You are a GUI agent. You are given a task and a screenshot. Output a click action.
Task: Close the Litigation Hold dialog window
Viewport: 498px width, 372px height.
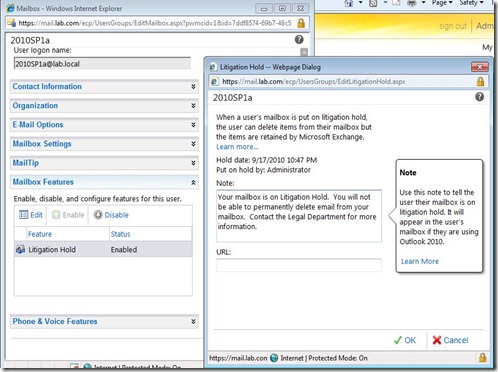coord(480,67)
